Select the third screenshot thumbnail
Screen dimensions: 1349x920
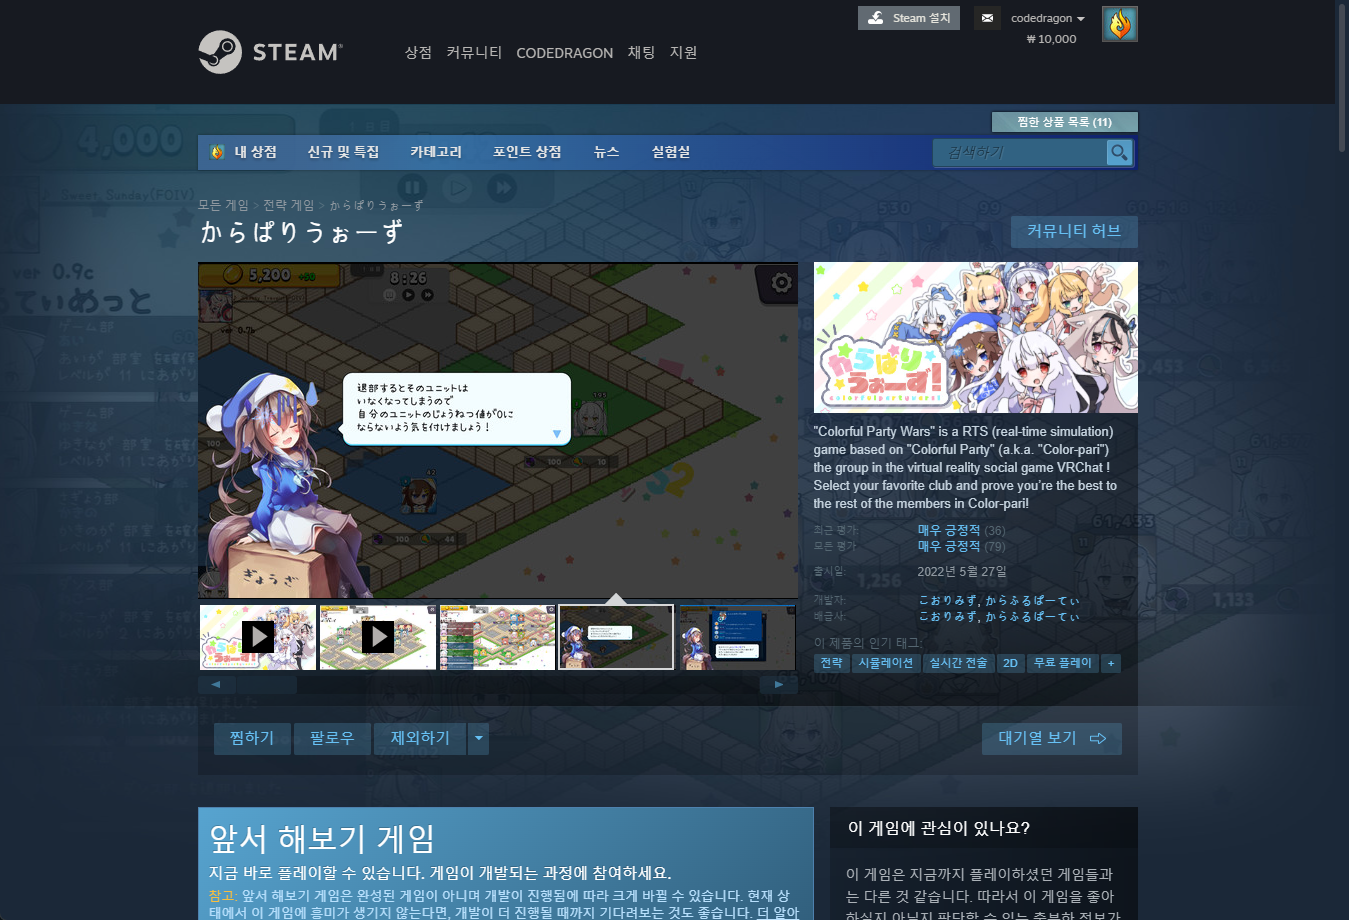tap(498, 637)
